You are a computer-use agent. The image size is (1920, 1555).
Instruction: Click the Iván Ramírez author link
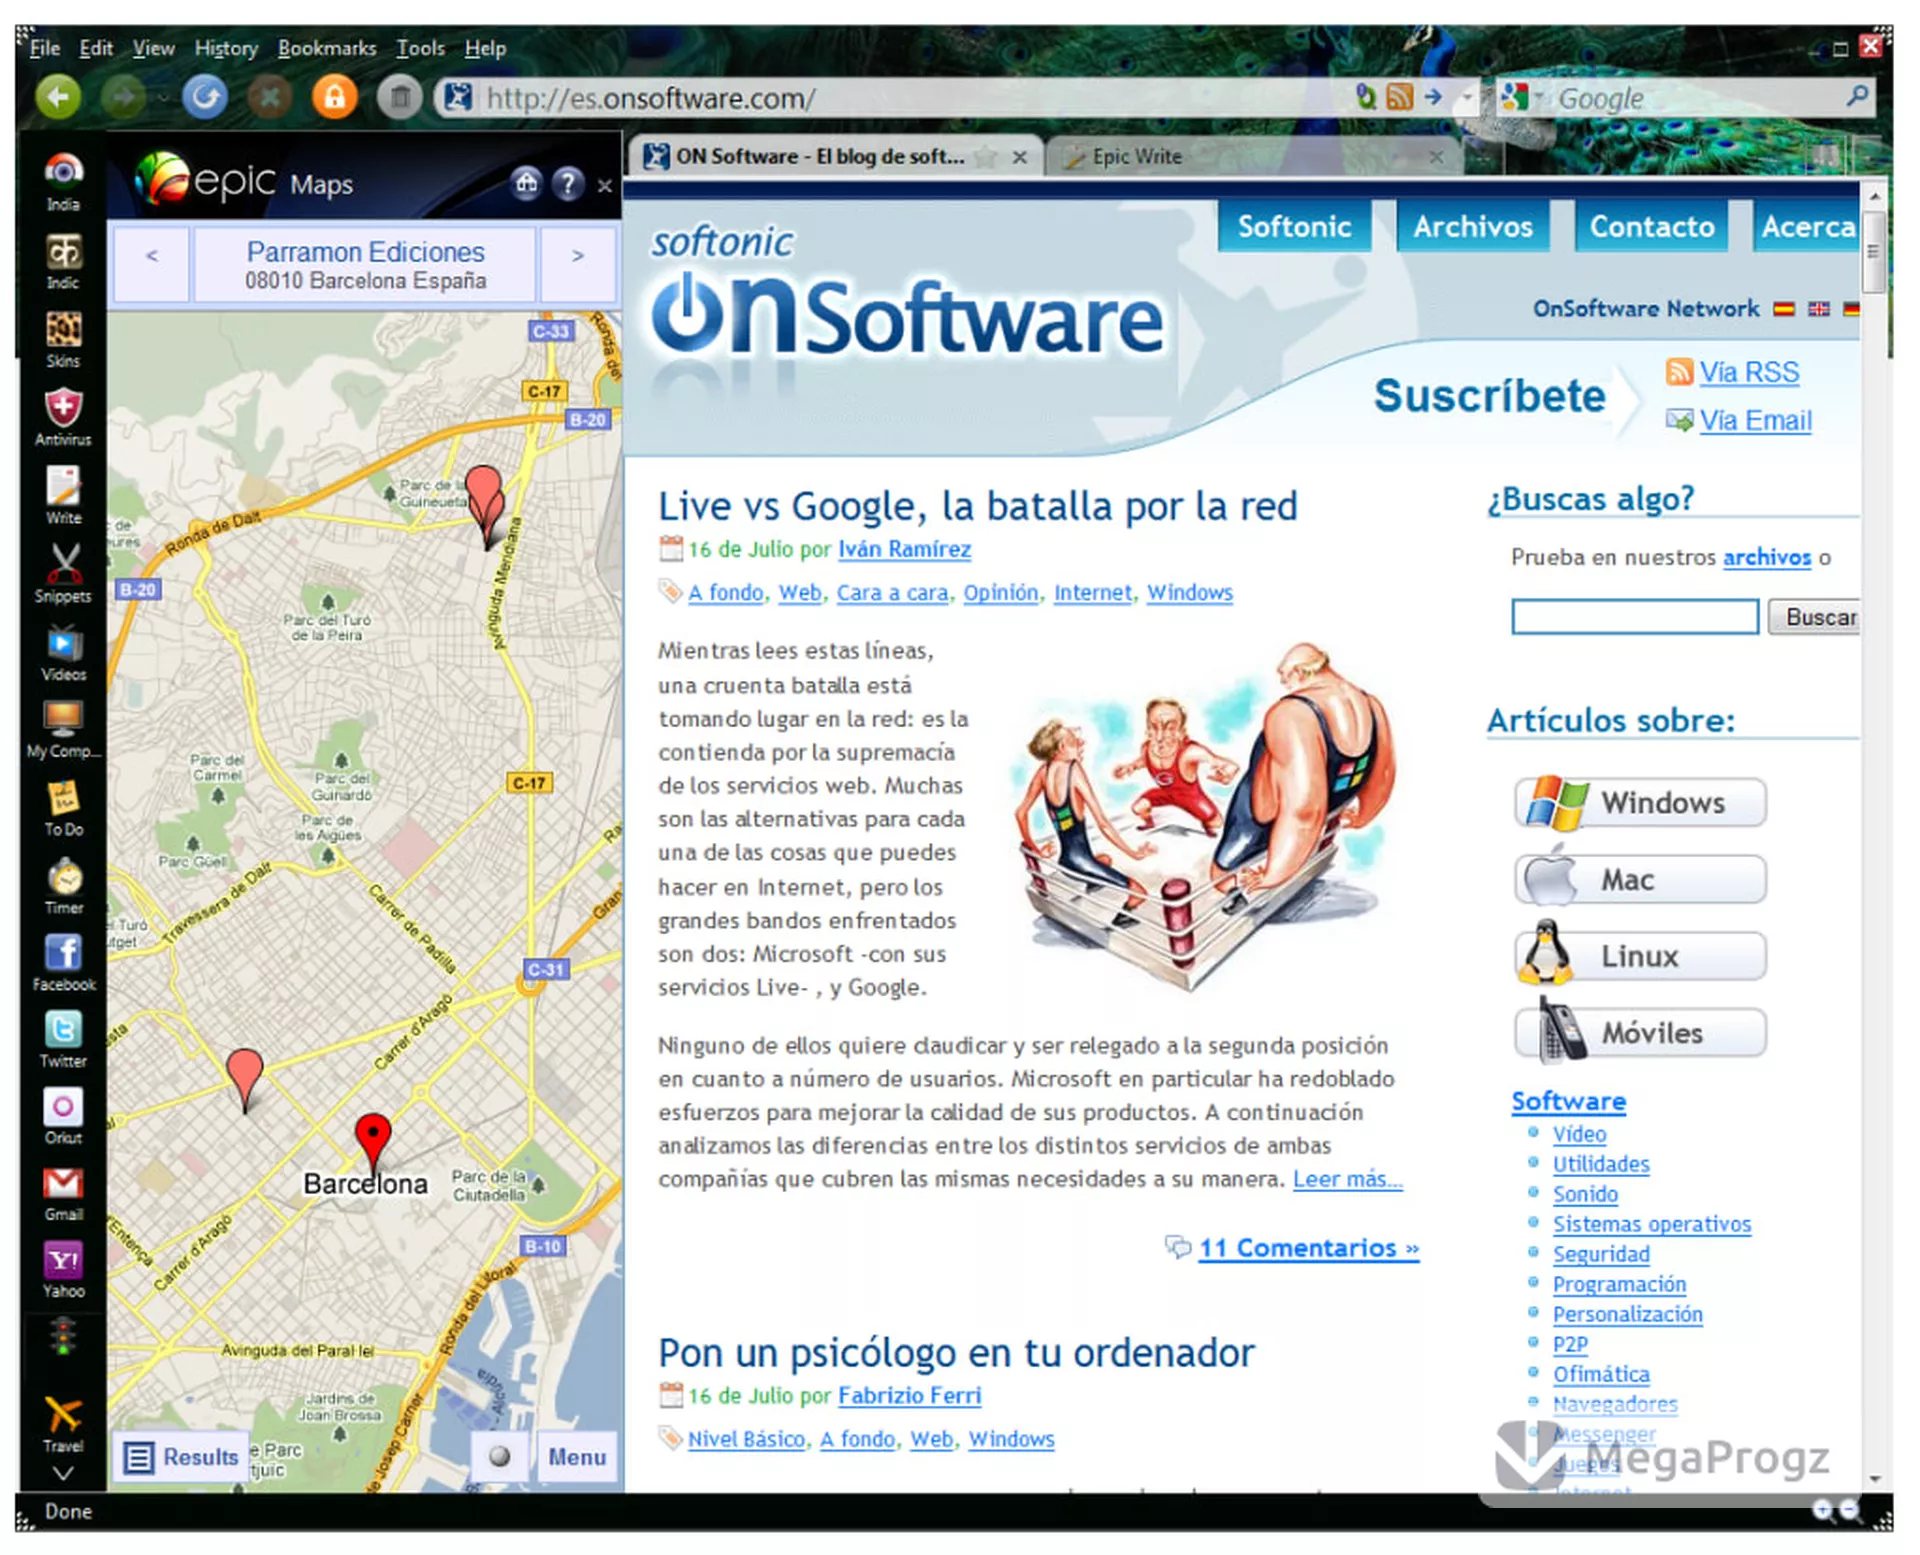(x=904, y=549)
